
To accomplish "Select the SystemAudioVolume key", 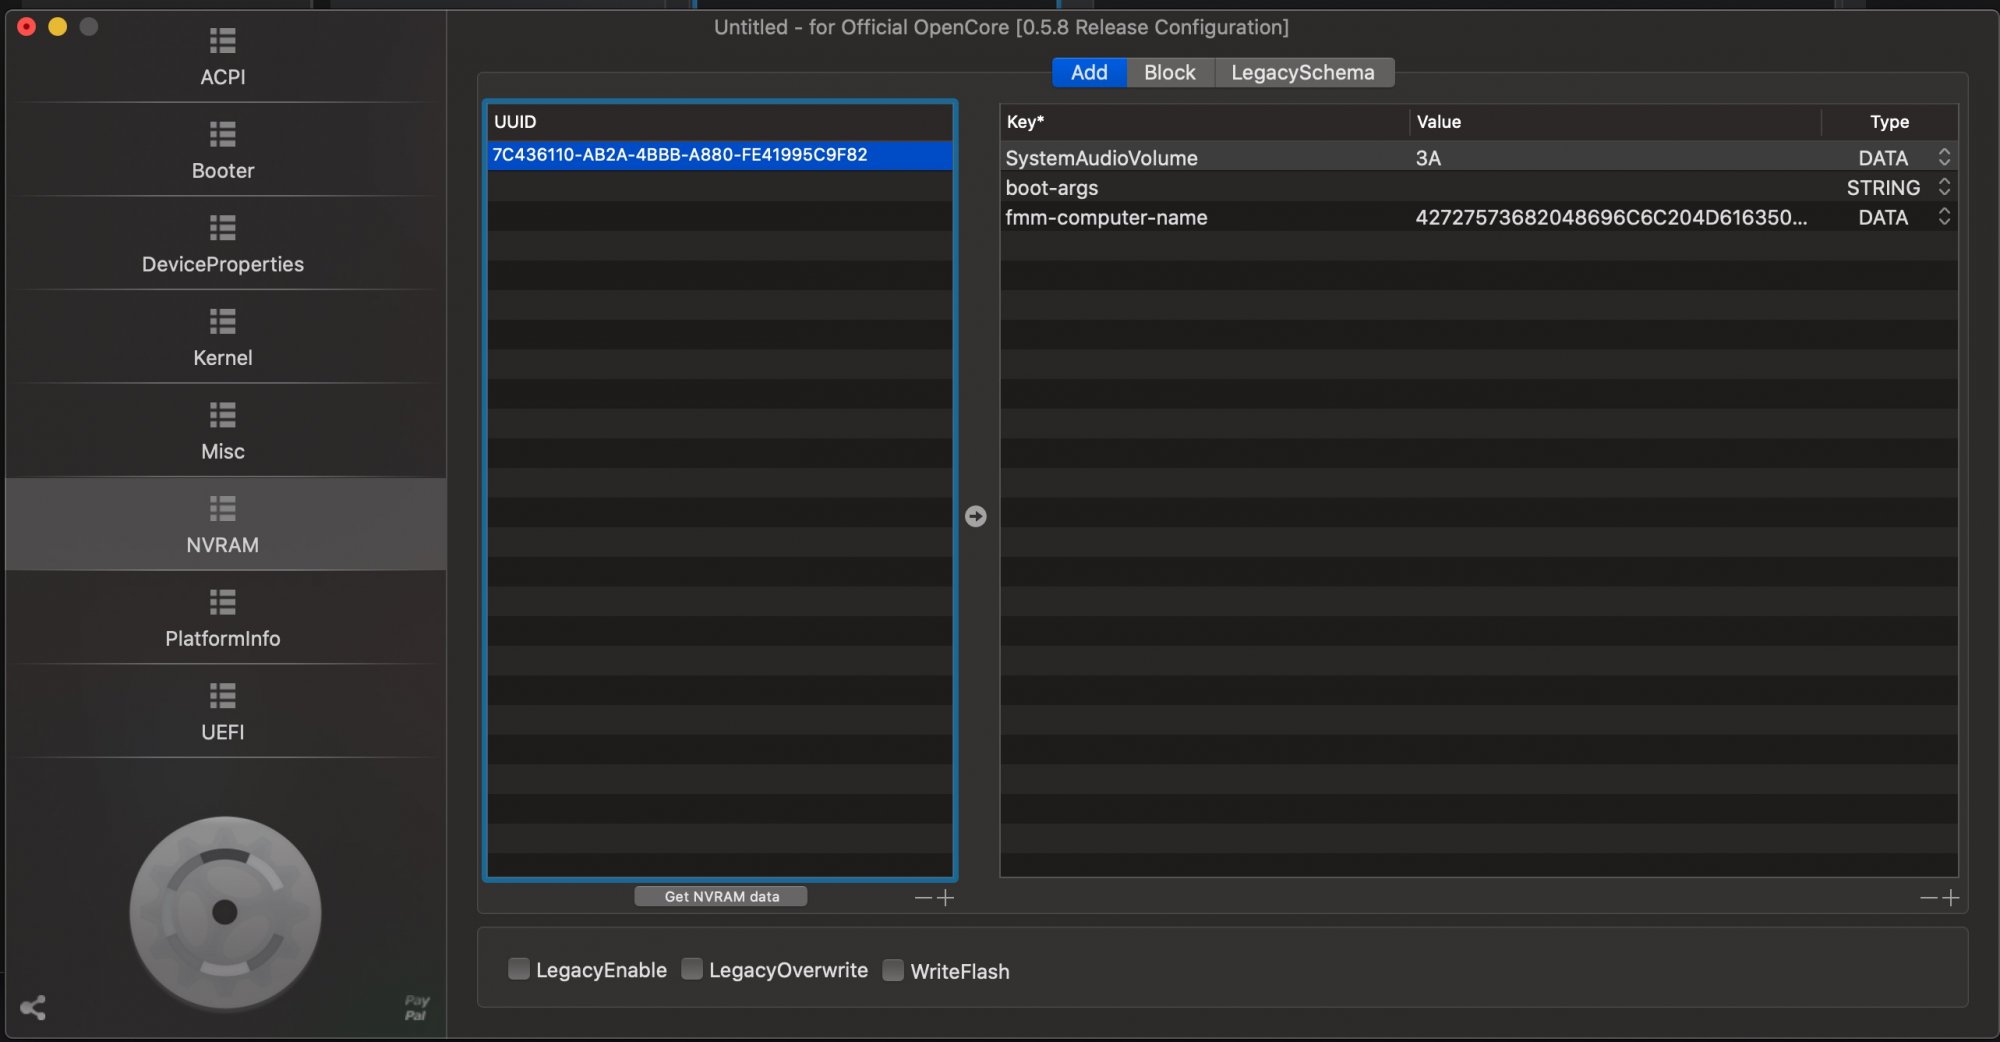I will 1101,158.
